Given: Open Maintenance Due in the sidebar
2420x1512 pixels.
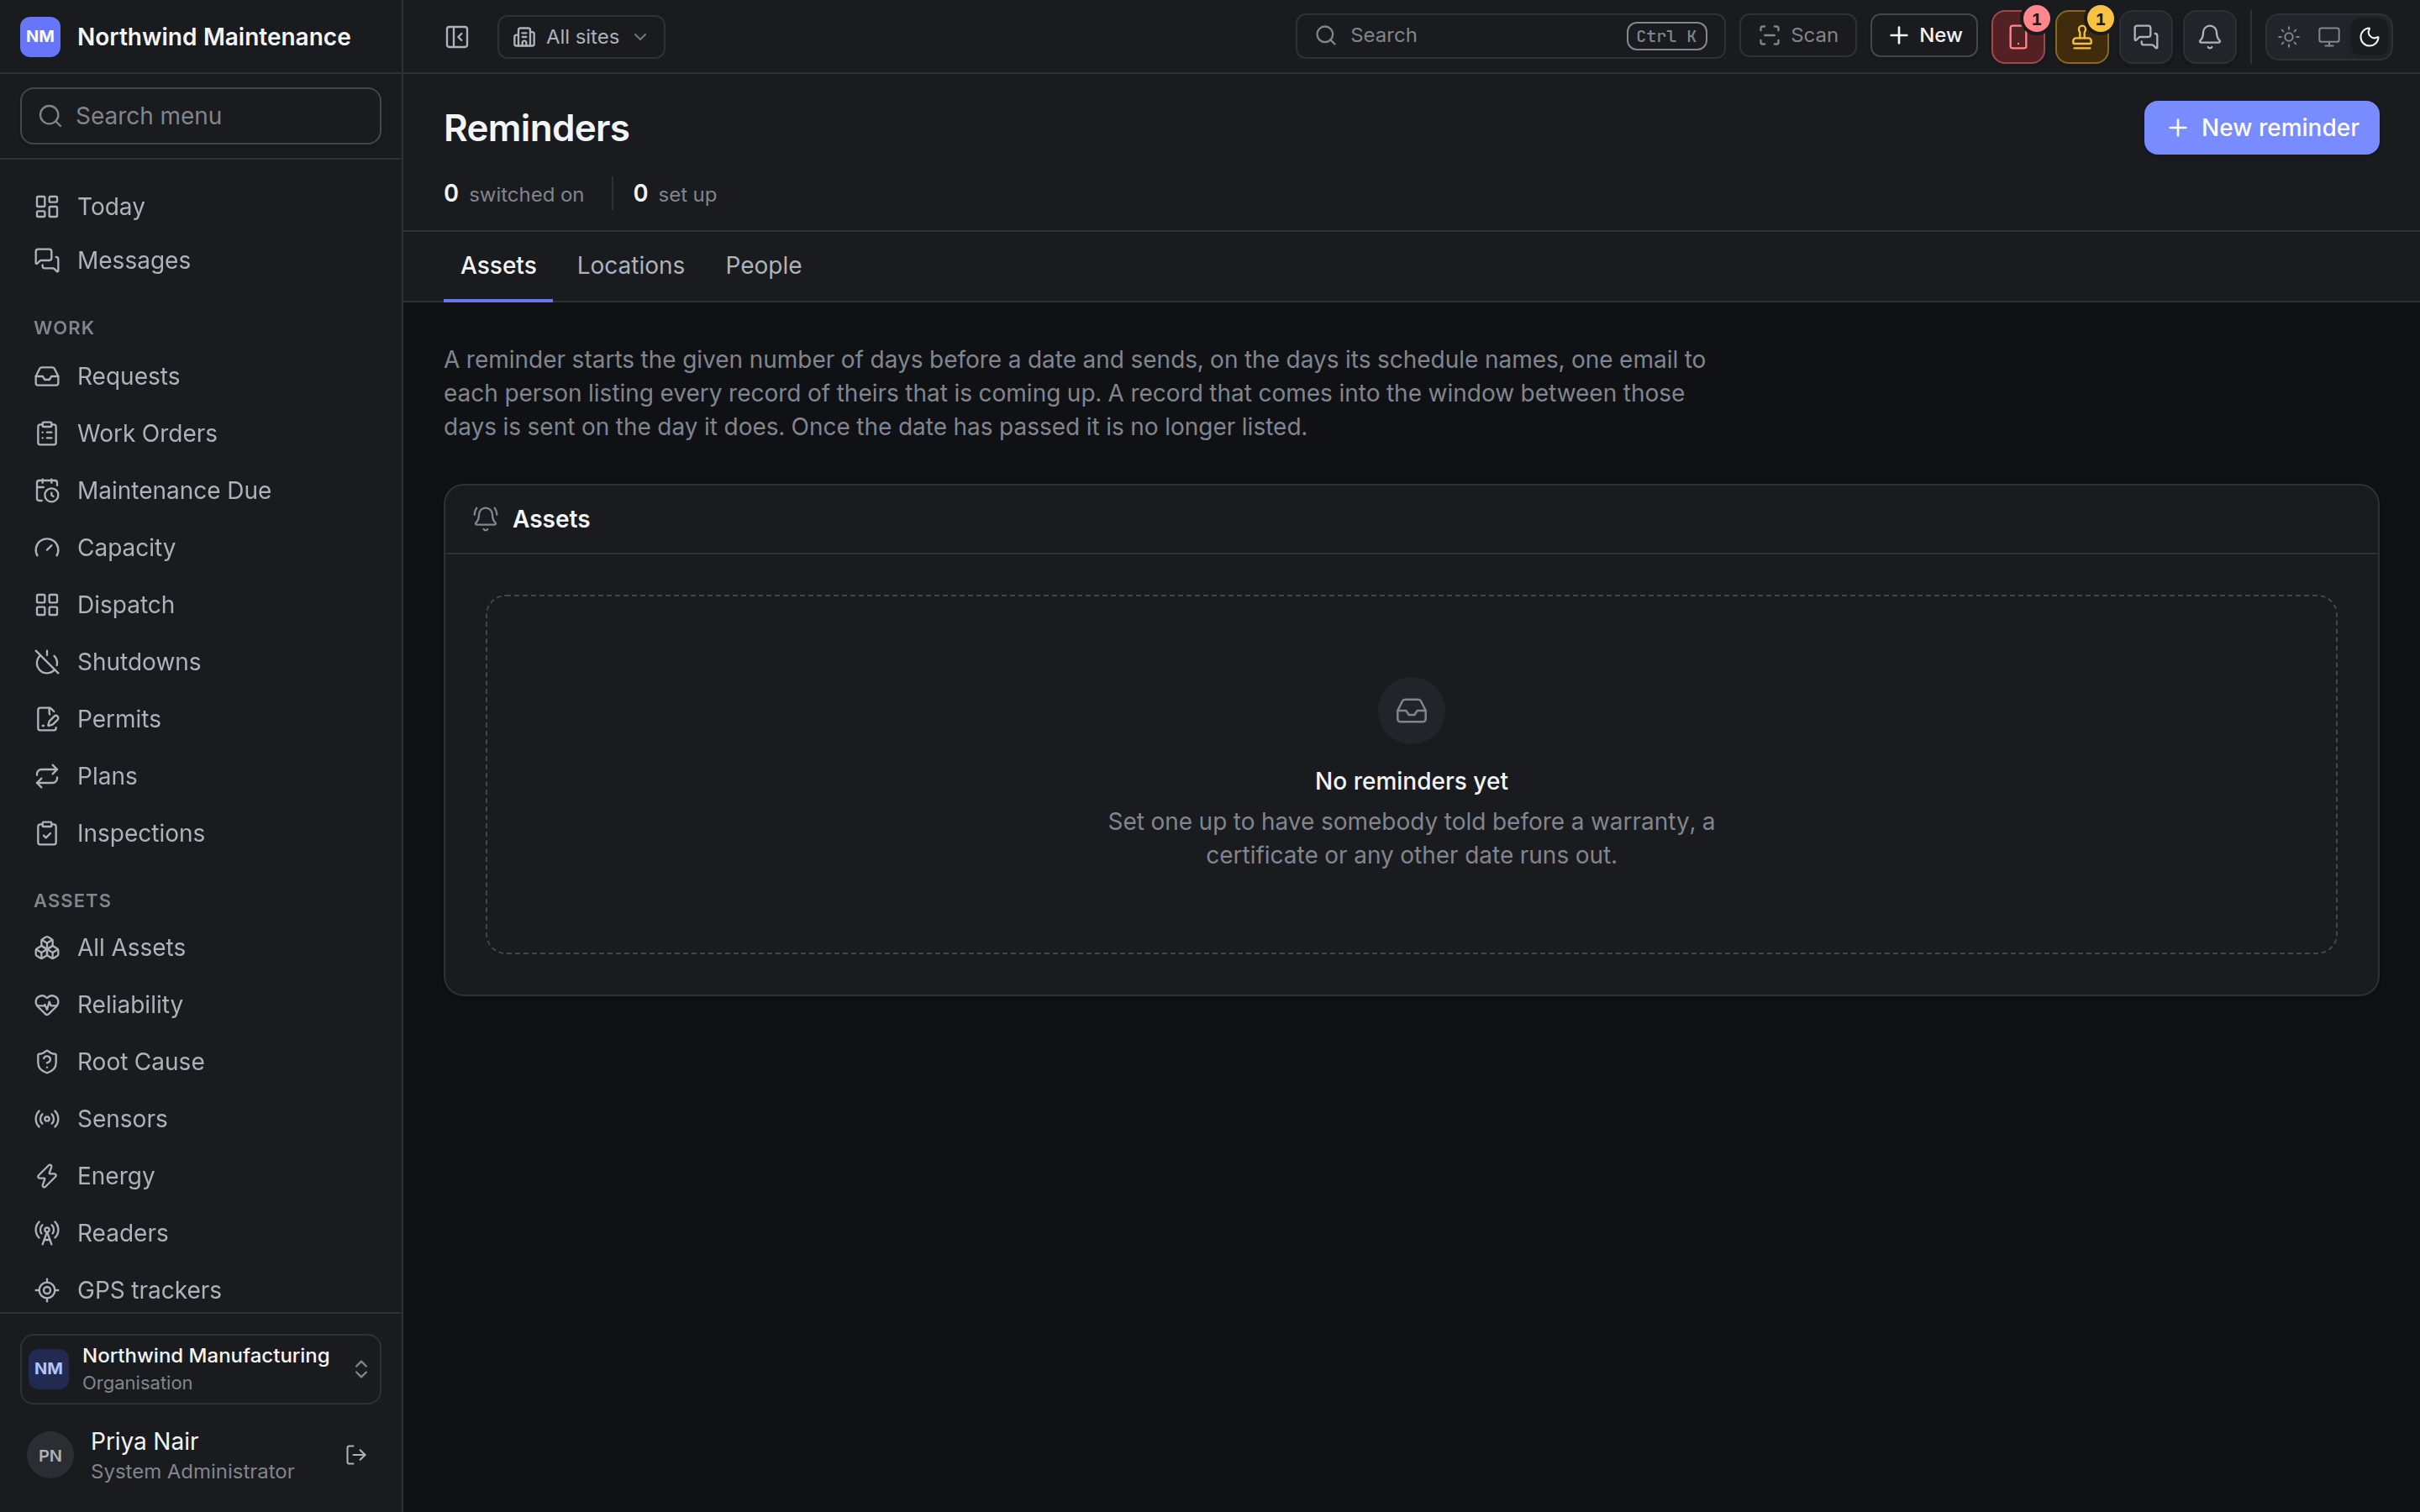Looking at the screenshot, I should tap(201, 490).
